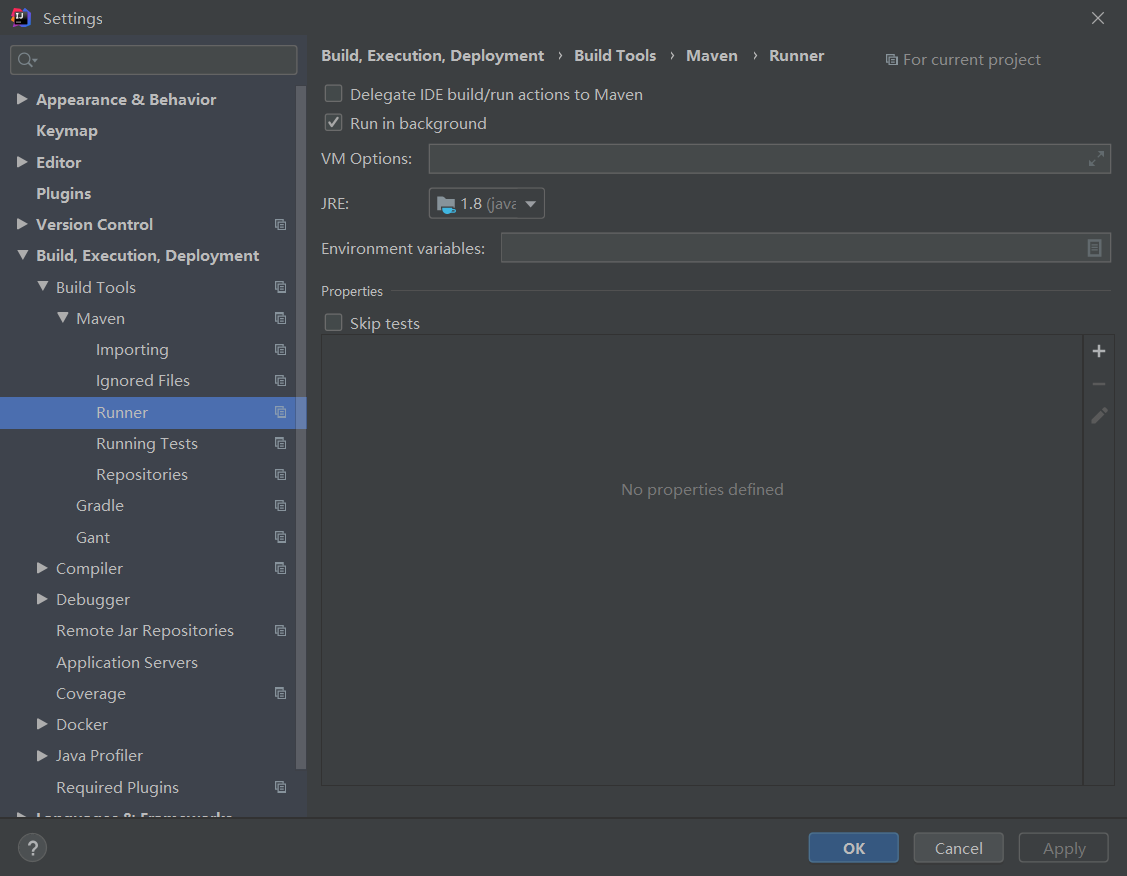Click project-level icon beside Remote Jar Repositories

click(x=280, y=631)
